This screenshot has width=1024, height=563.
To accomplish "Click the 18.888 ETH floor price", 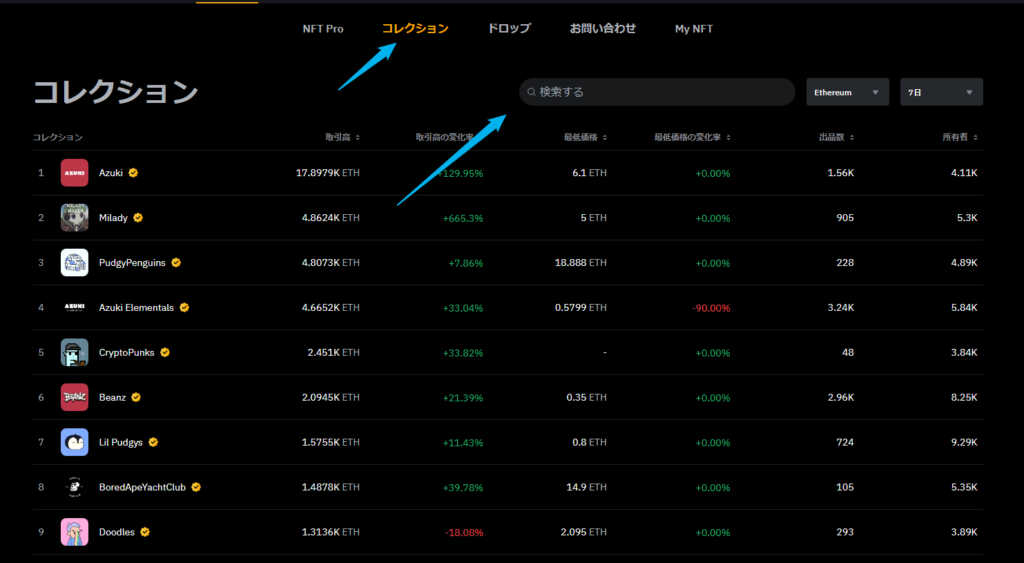I will click(x=581, y=263).
